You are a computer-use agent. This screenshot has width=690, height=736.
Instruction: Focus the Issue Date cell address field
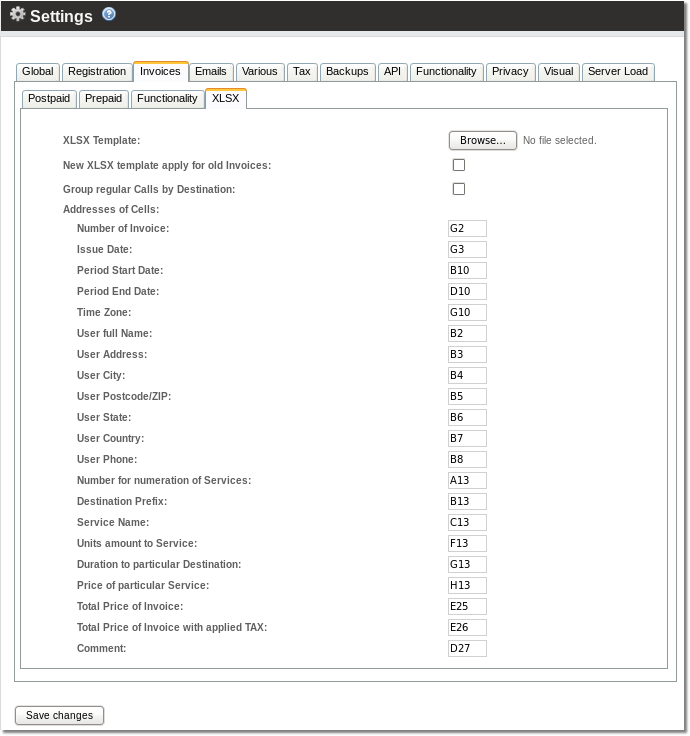[x=467, y=250]
